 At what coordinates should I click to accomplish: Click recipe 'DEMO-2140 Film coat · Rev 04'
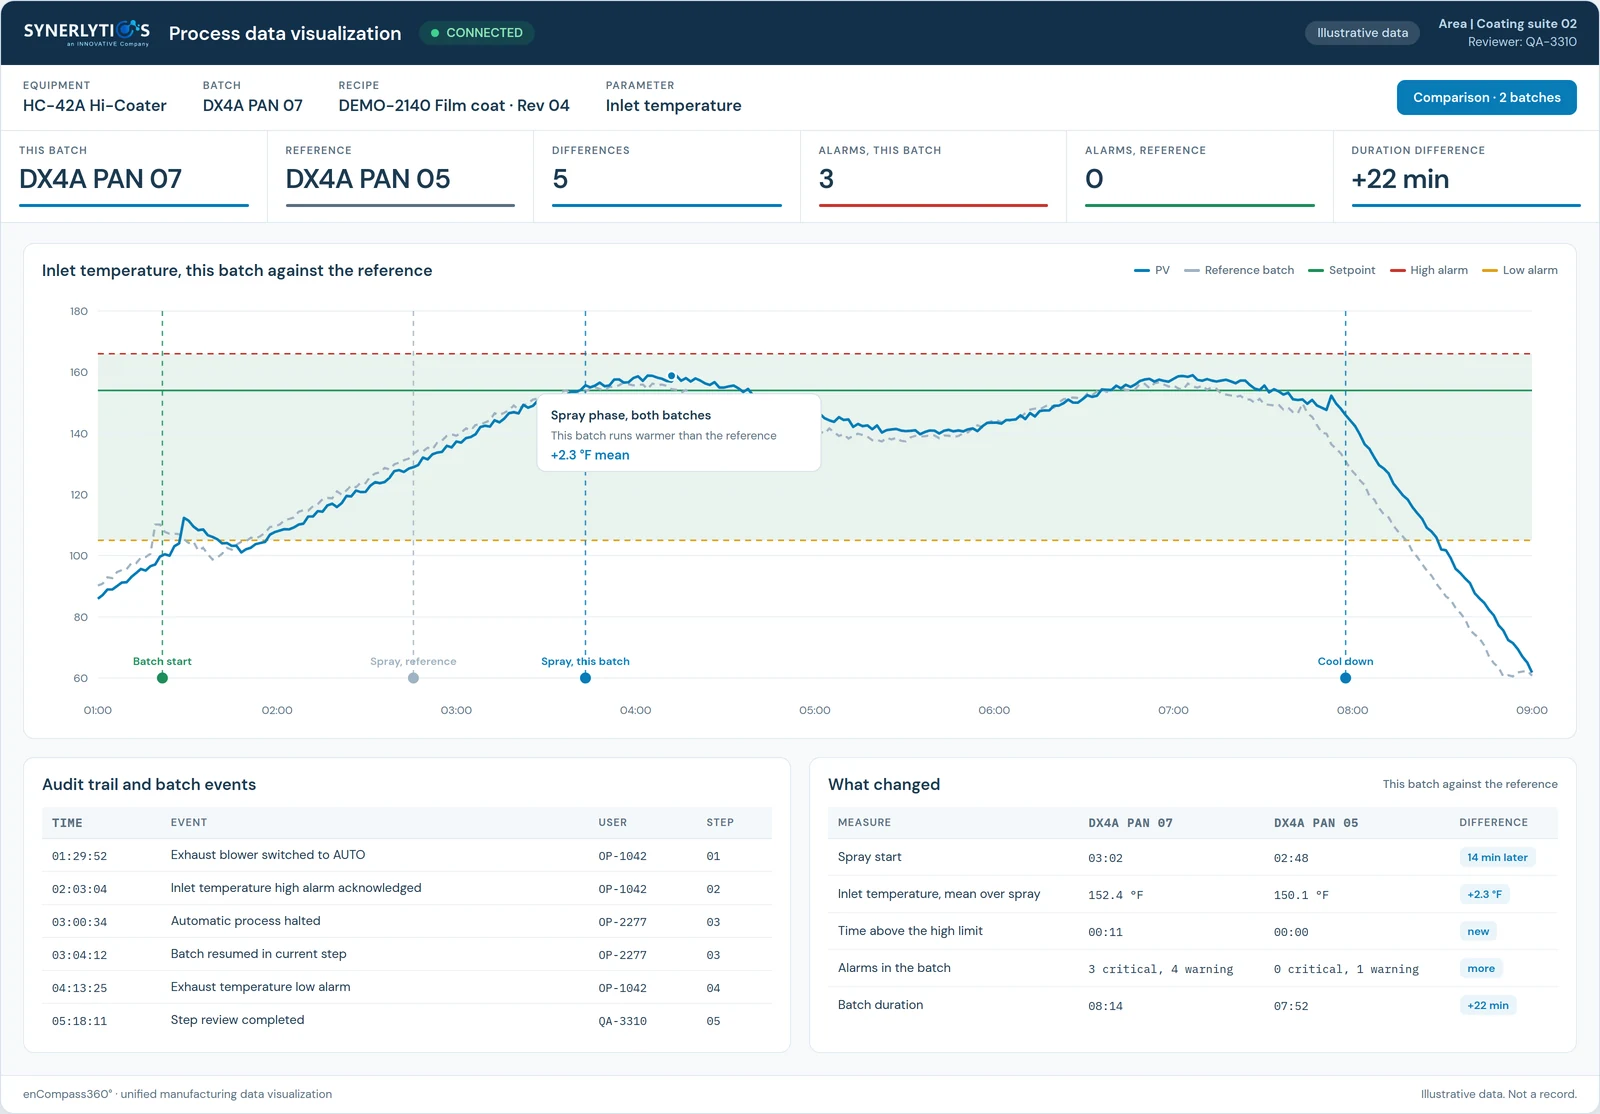[x=454, y=106]
